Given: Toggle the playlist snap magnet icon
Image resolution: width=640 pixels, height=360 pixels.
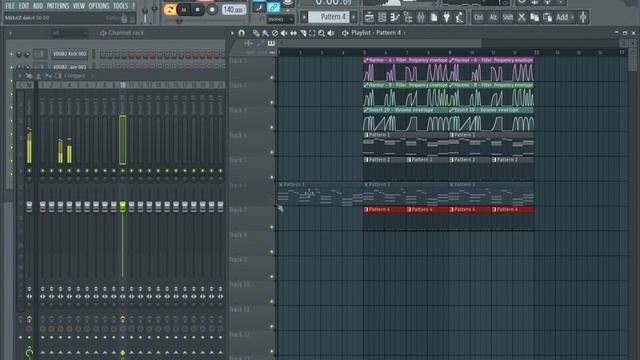Looking at the screenshot, I should [242, 33].
